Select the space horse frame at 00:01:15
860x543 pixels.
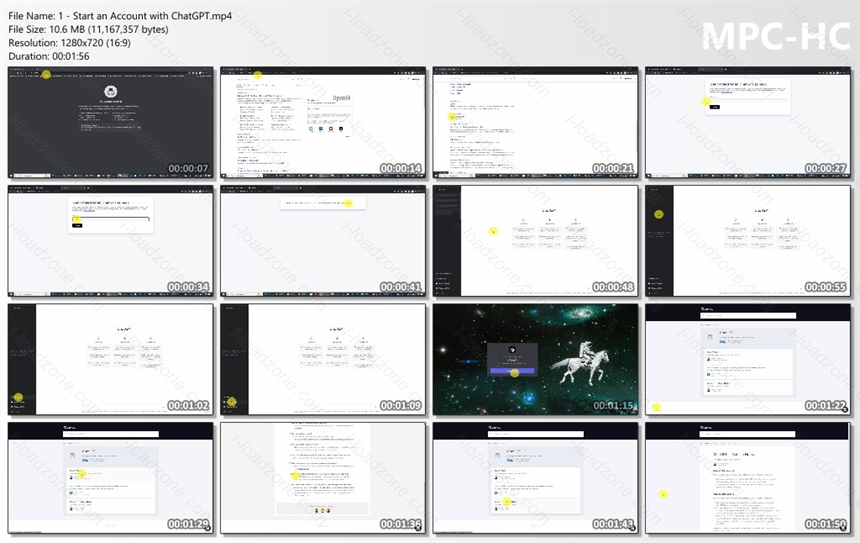[535, 359]
